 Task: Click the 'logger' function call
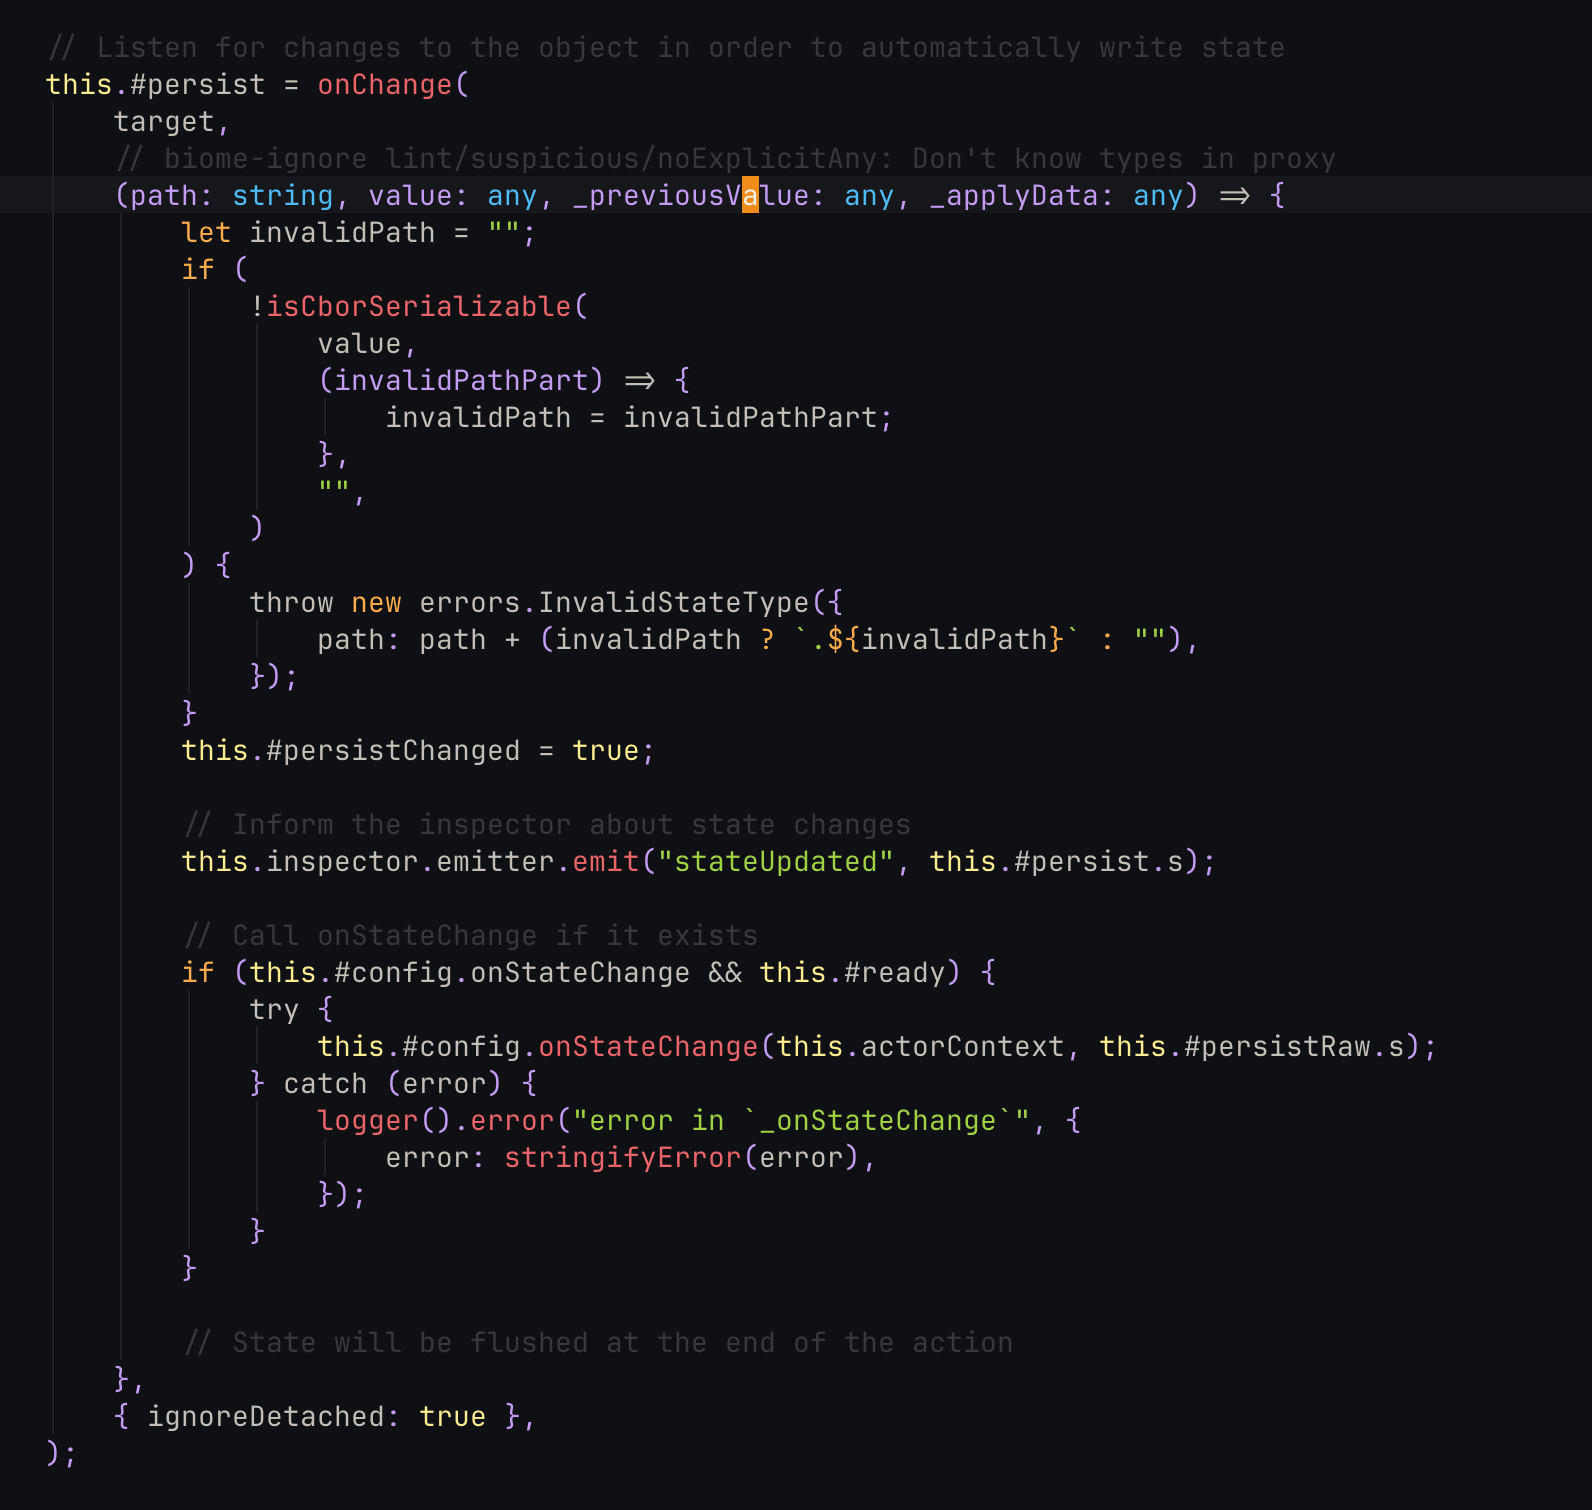368,1121
